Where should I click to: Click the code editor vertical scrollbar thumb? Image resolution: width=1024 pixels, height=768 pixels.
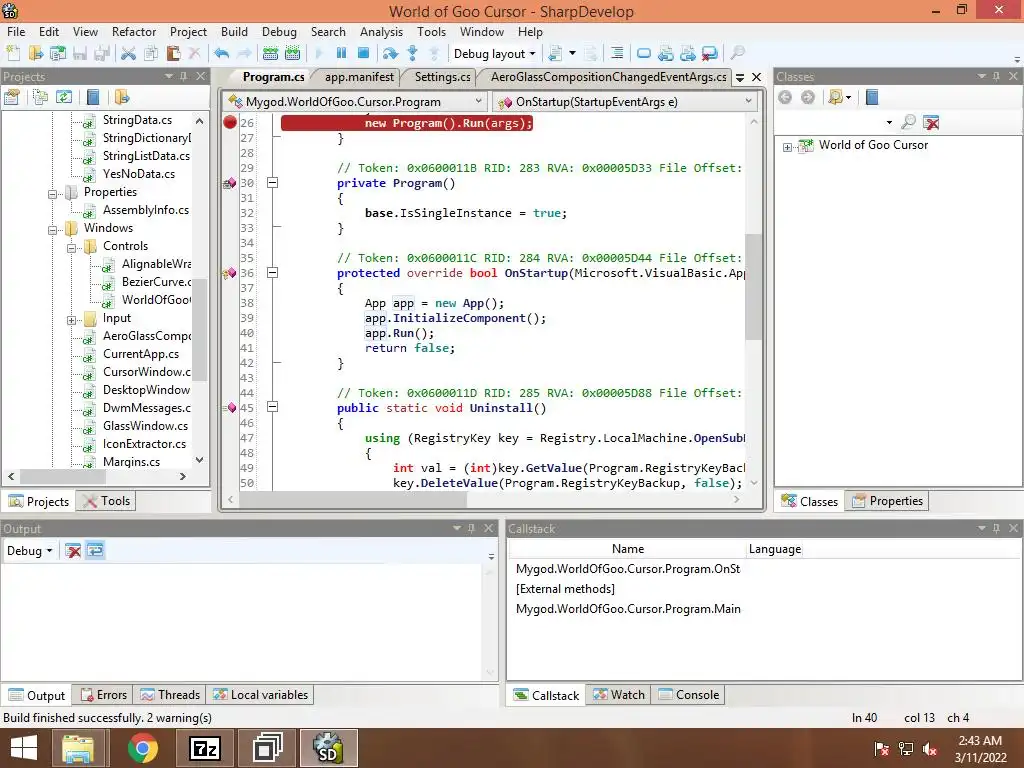753,287
